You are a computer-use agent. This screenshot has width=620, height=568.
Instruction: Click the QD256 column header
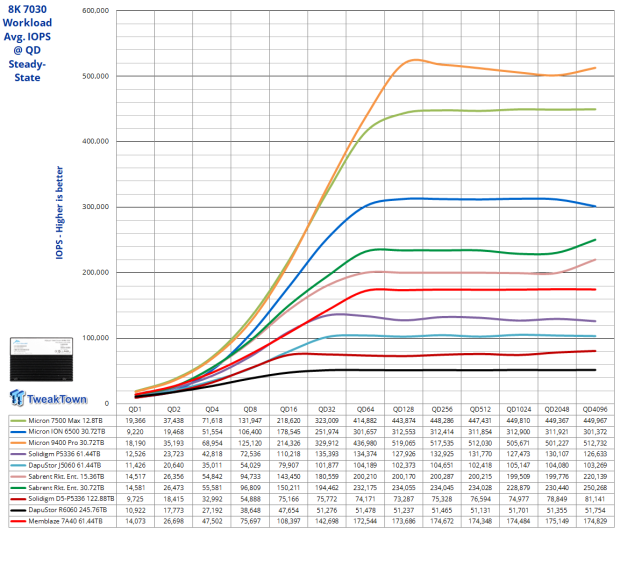[442, 409]
